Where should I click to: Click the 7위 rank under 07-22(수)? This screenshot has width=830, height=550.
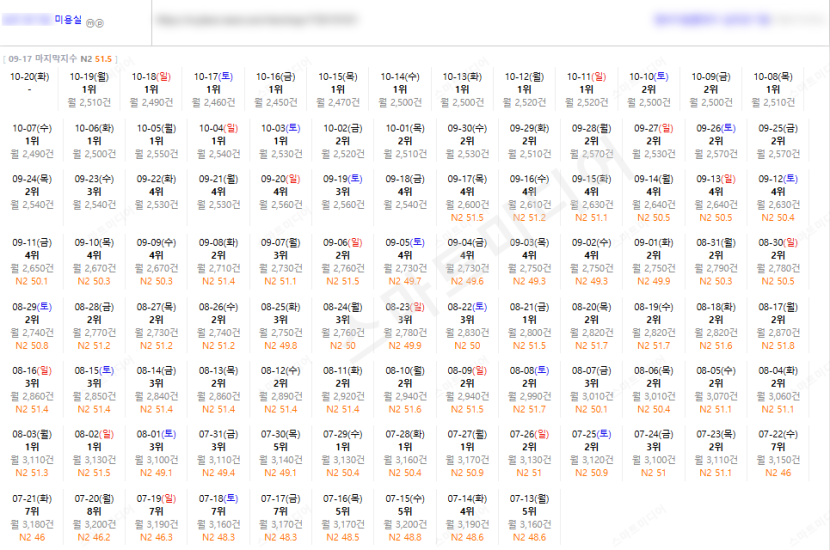tap(778, 447)
